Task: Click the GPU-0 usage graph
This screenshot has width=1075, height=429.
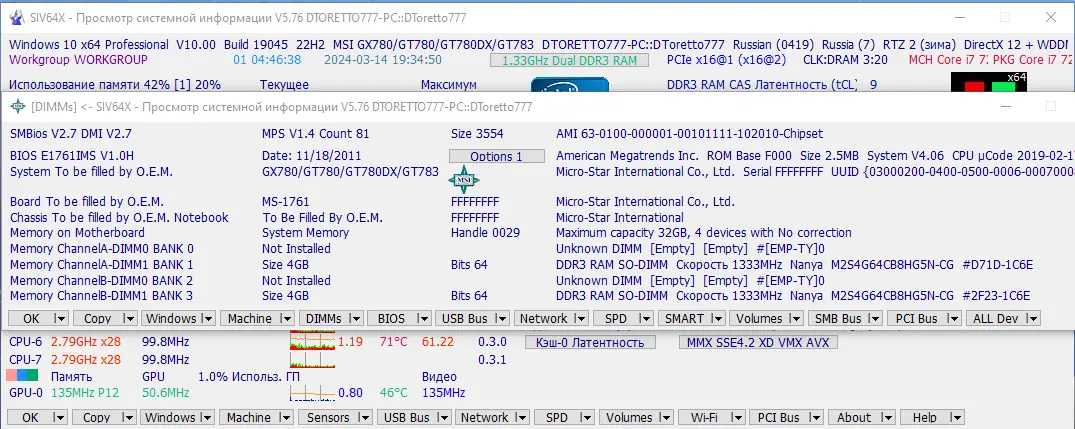Action: pyautogui.click(x=313, y=393)
